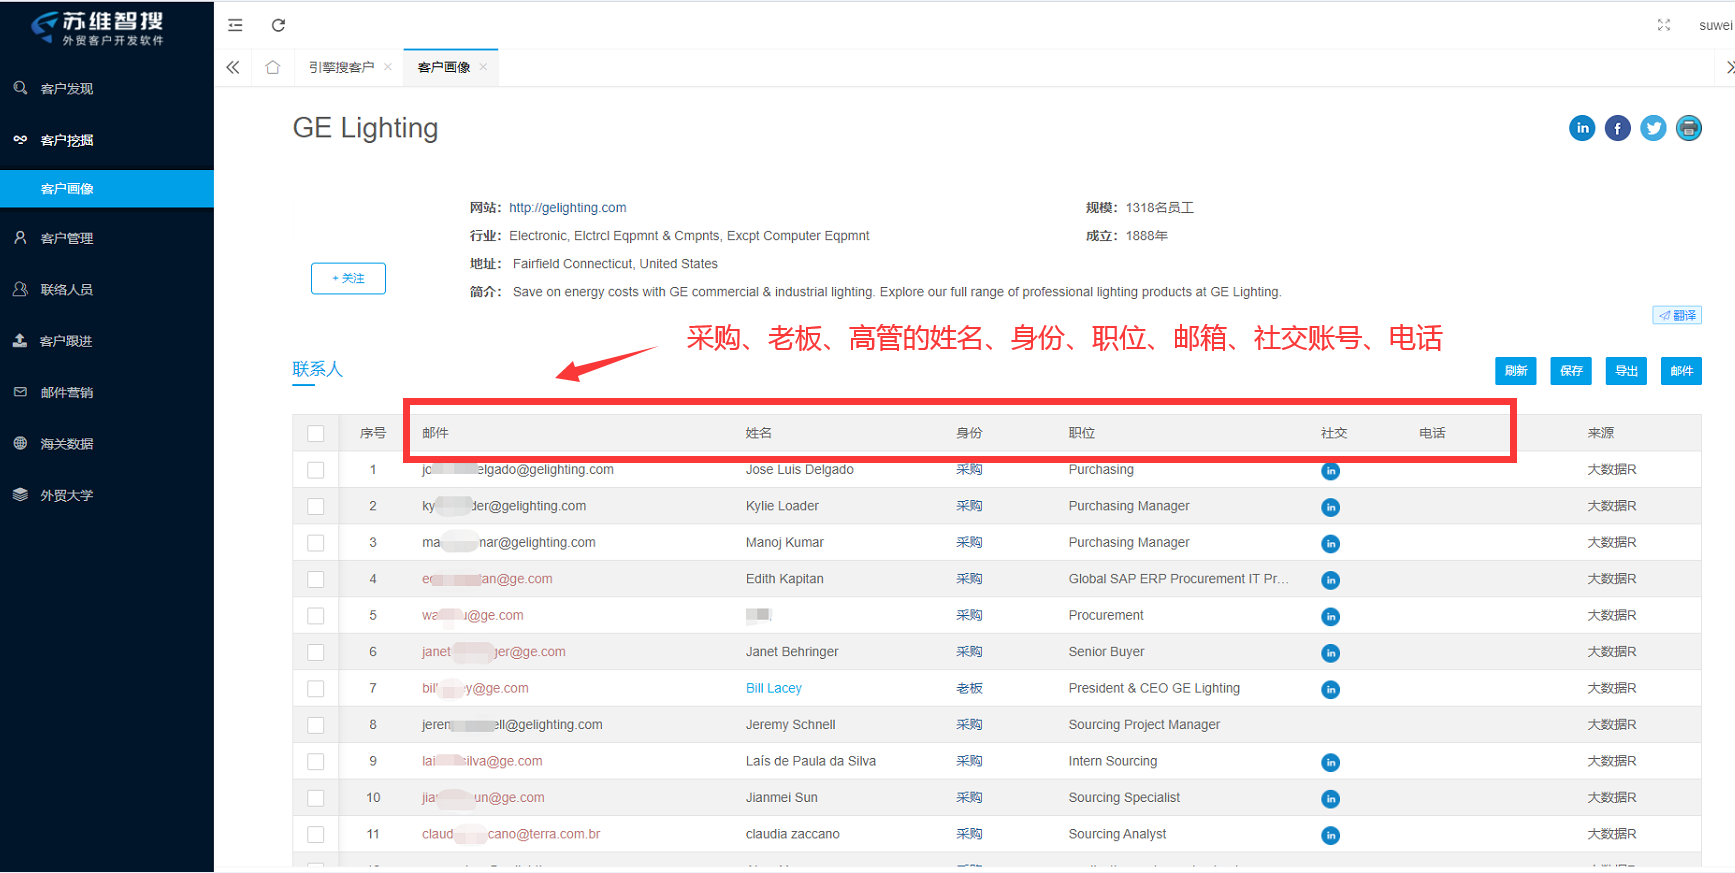Click the LinkedIn share icon beside company title
The width and height of the screenshot is (1735, 873).
(1582, 128)
